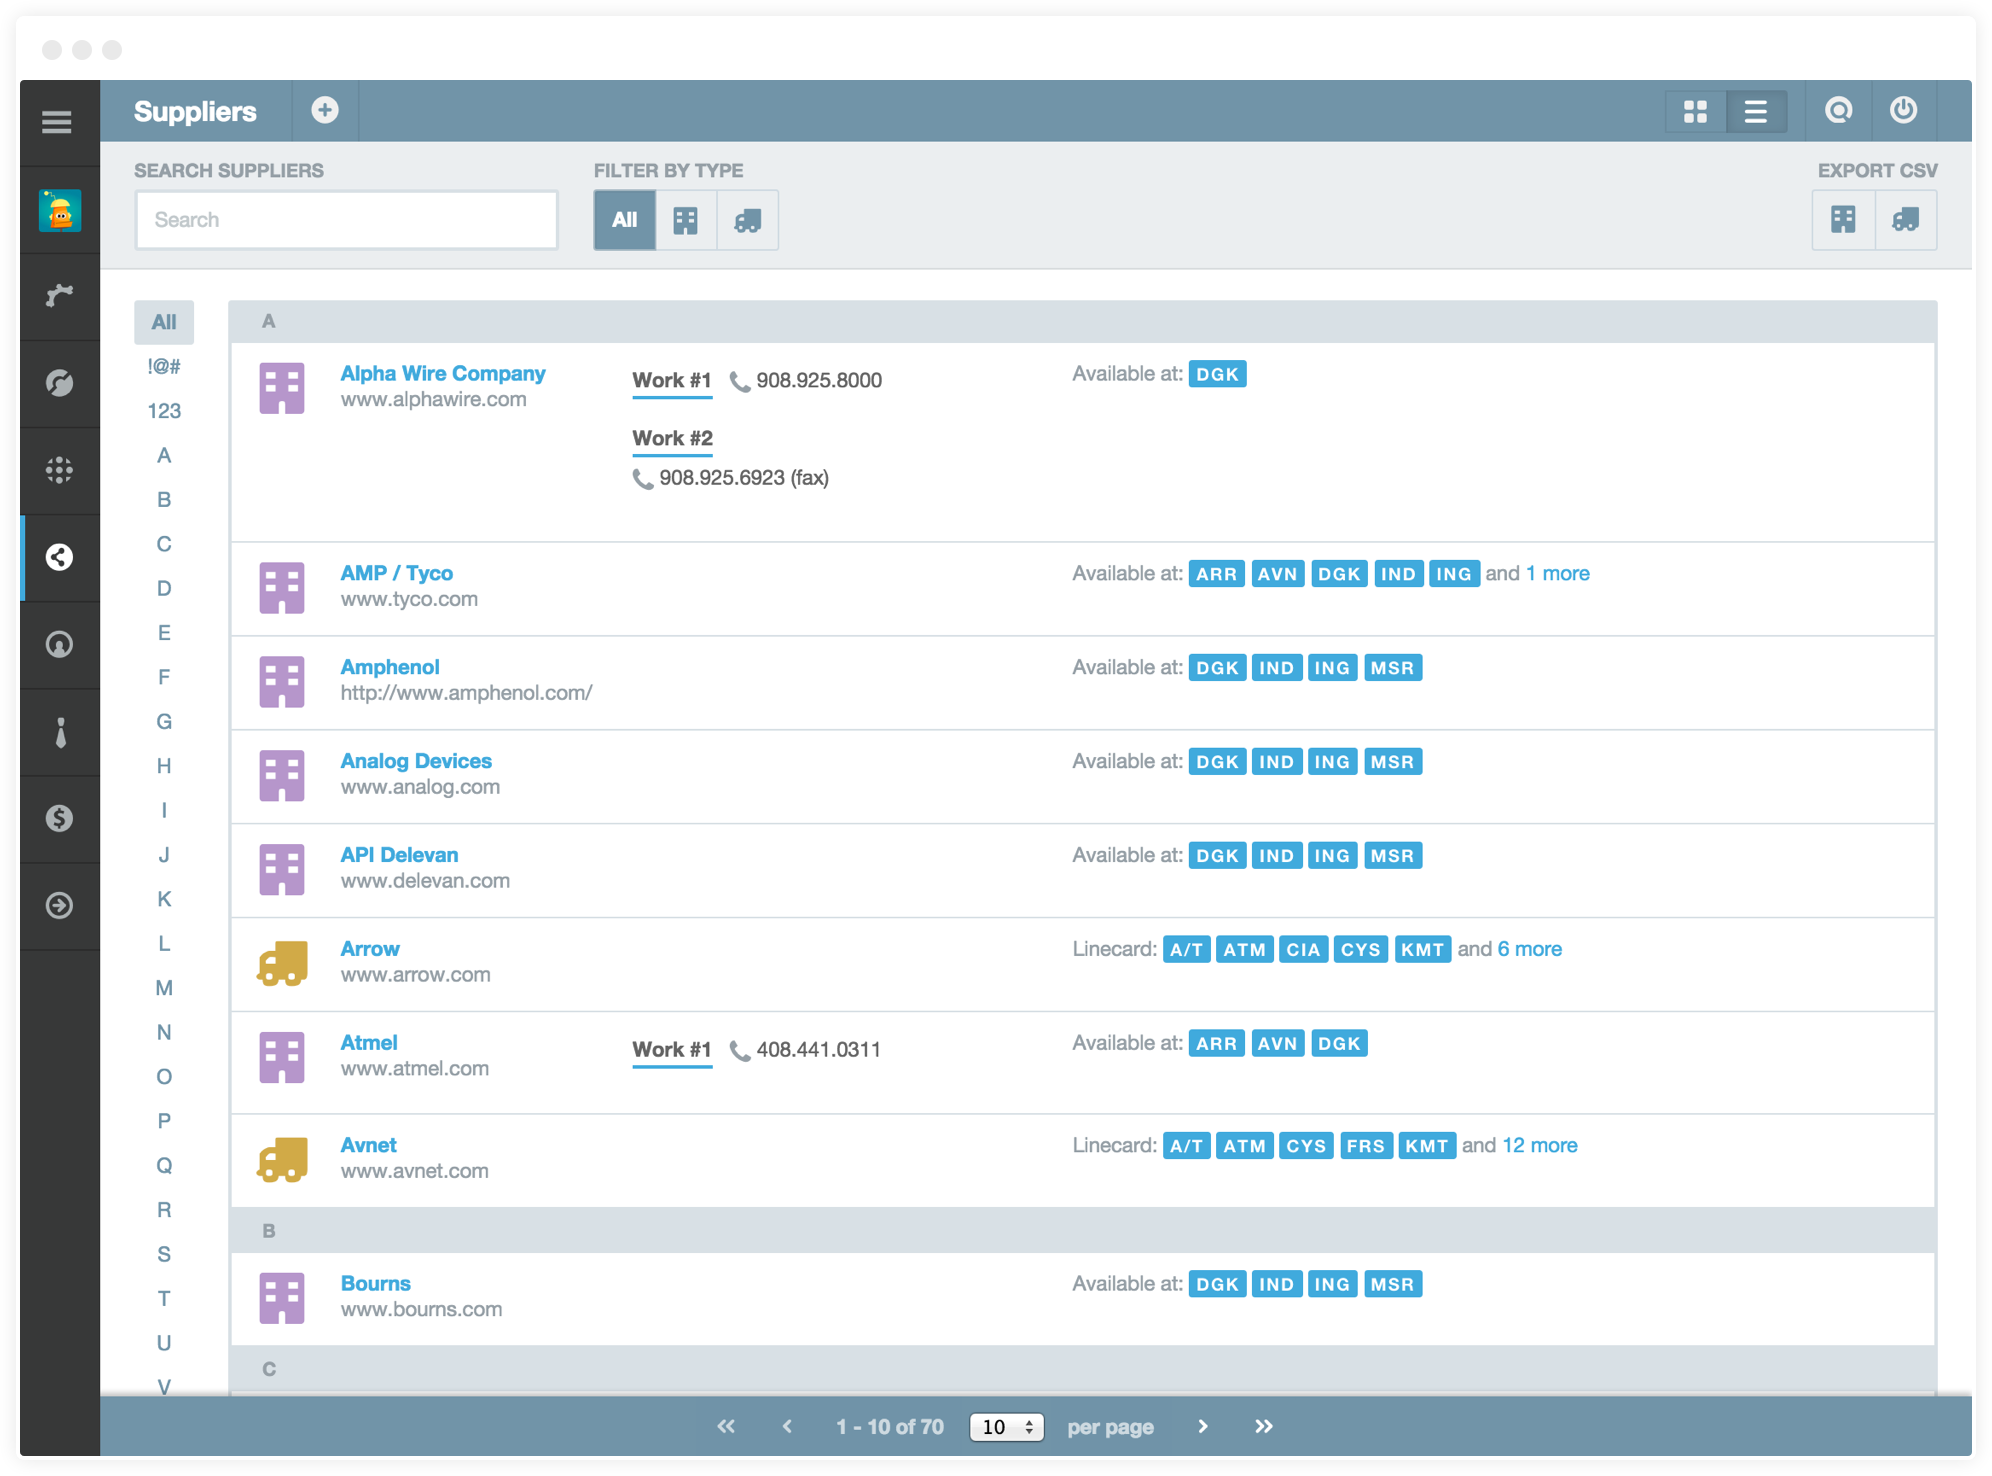Open the dollar sign icon in the sidebar
Screen dimensions: 1992x1476
(59, 818)
